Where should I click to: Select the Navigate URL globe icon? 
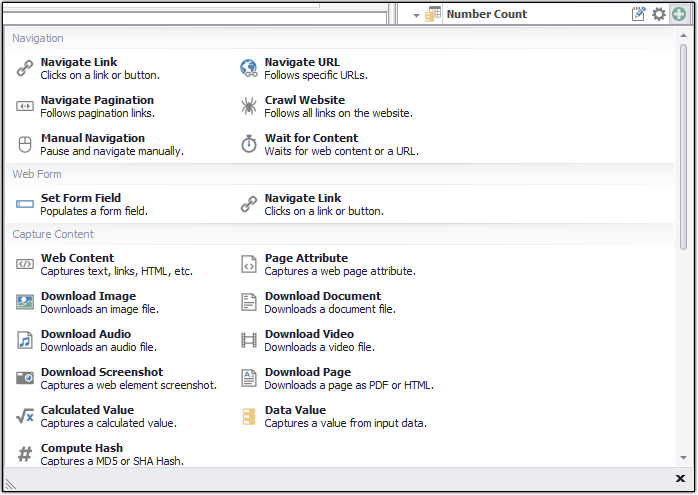(249, 68)
